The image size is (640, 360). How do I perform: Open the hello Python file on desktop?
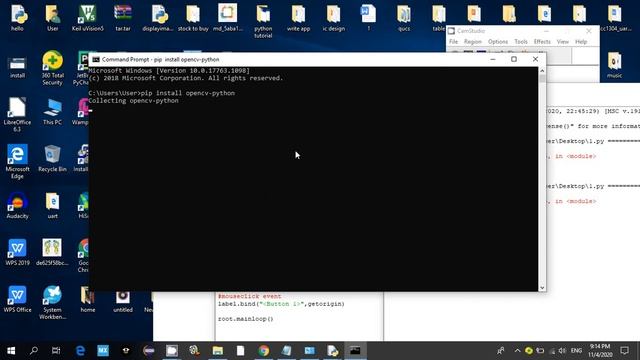[x=18, y=18]
